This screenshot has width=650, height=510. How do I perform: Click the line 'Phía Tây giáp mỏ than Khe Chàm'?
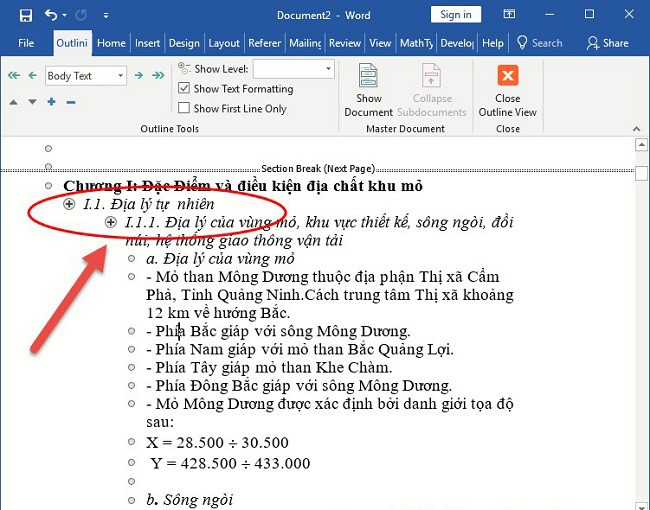269,368
